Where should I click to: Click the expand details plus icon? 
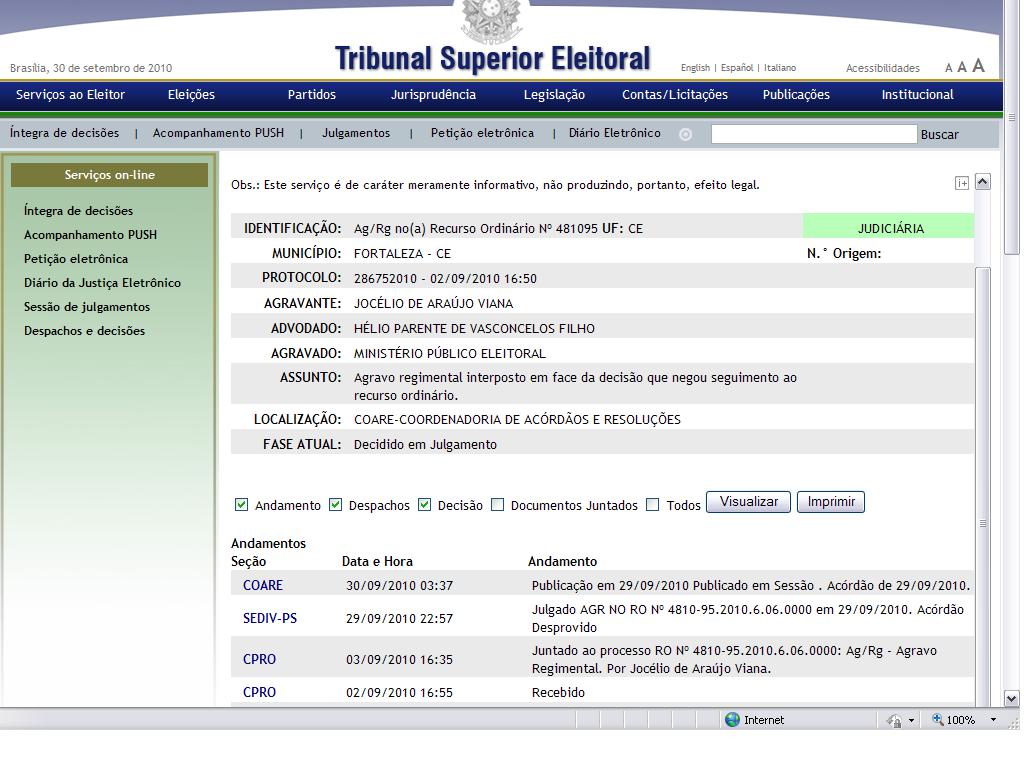[x=962, y=183]
